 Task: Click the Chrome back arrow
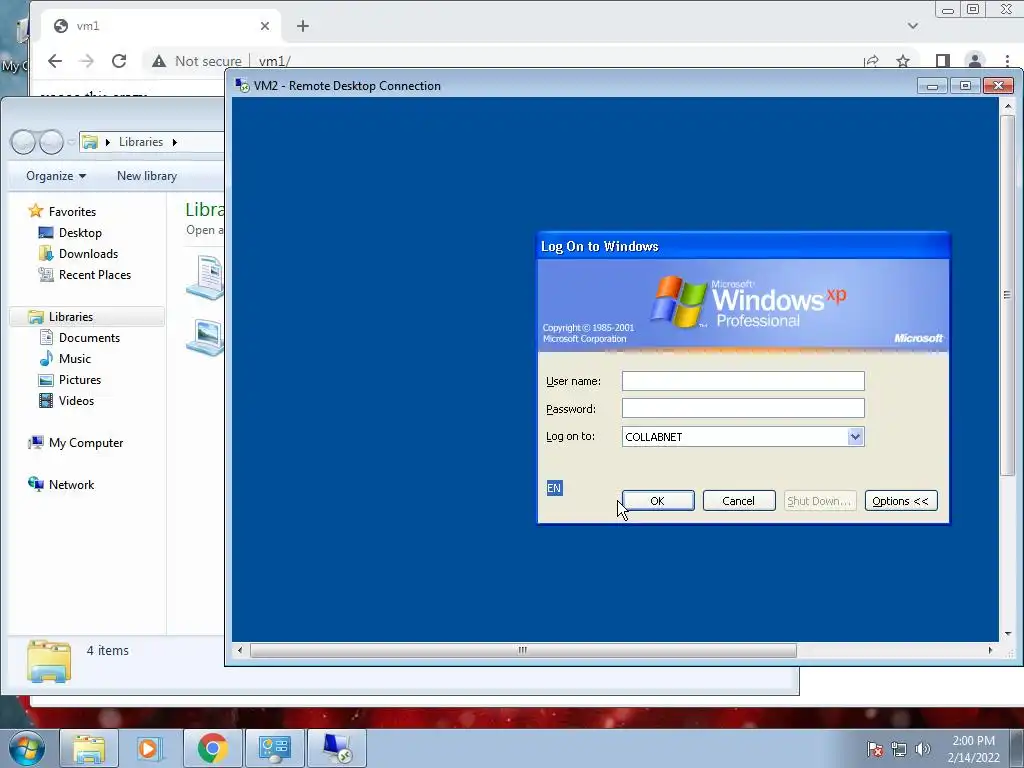[x=55, y=61]
